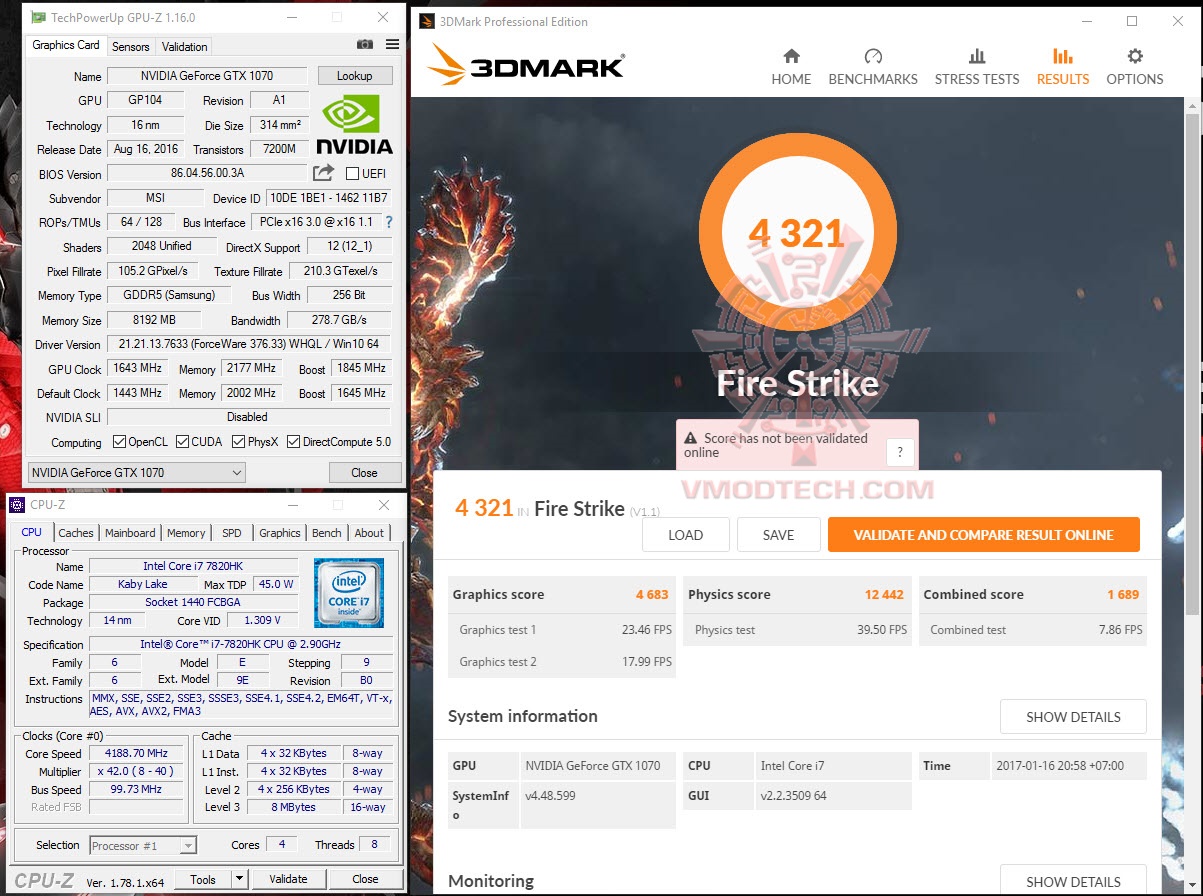Click Combined score value 1 689

coord(1123,594)
